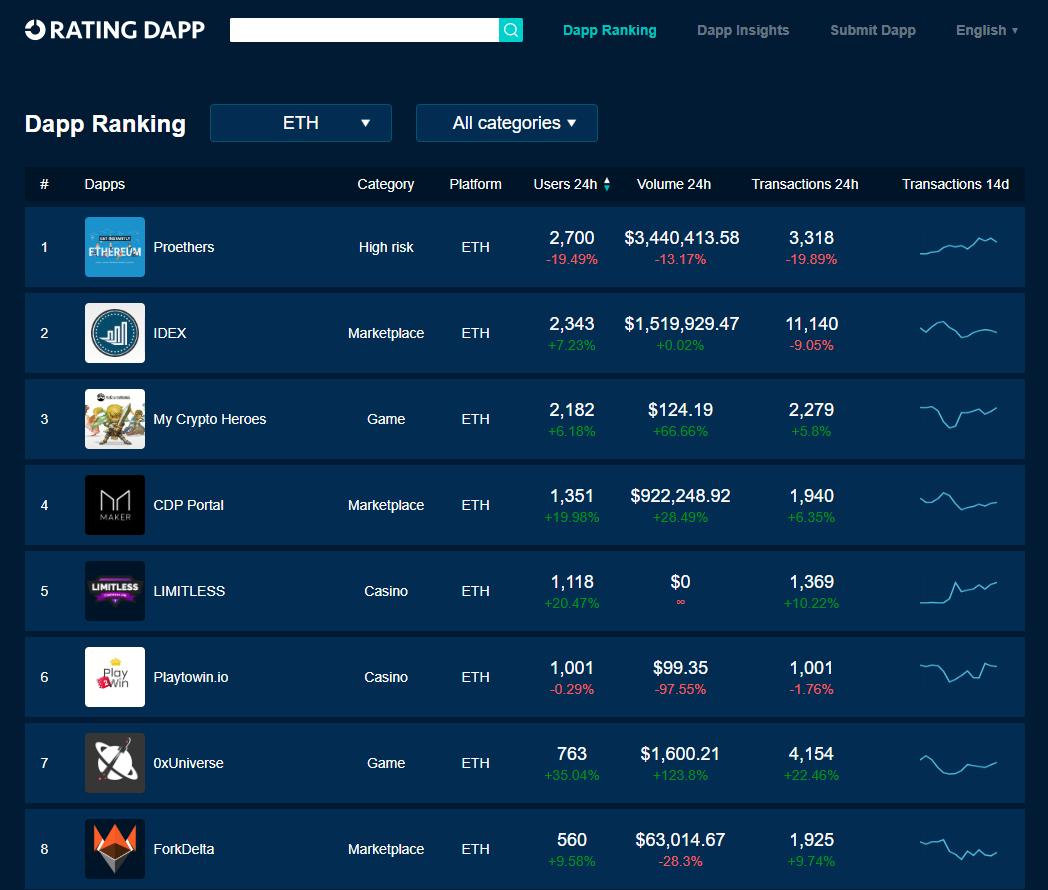This screenshot has height=890, width=1048.
Task: Click Casino category in Playtowin.io row
Action: click(386, 677)
